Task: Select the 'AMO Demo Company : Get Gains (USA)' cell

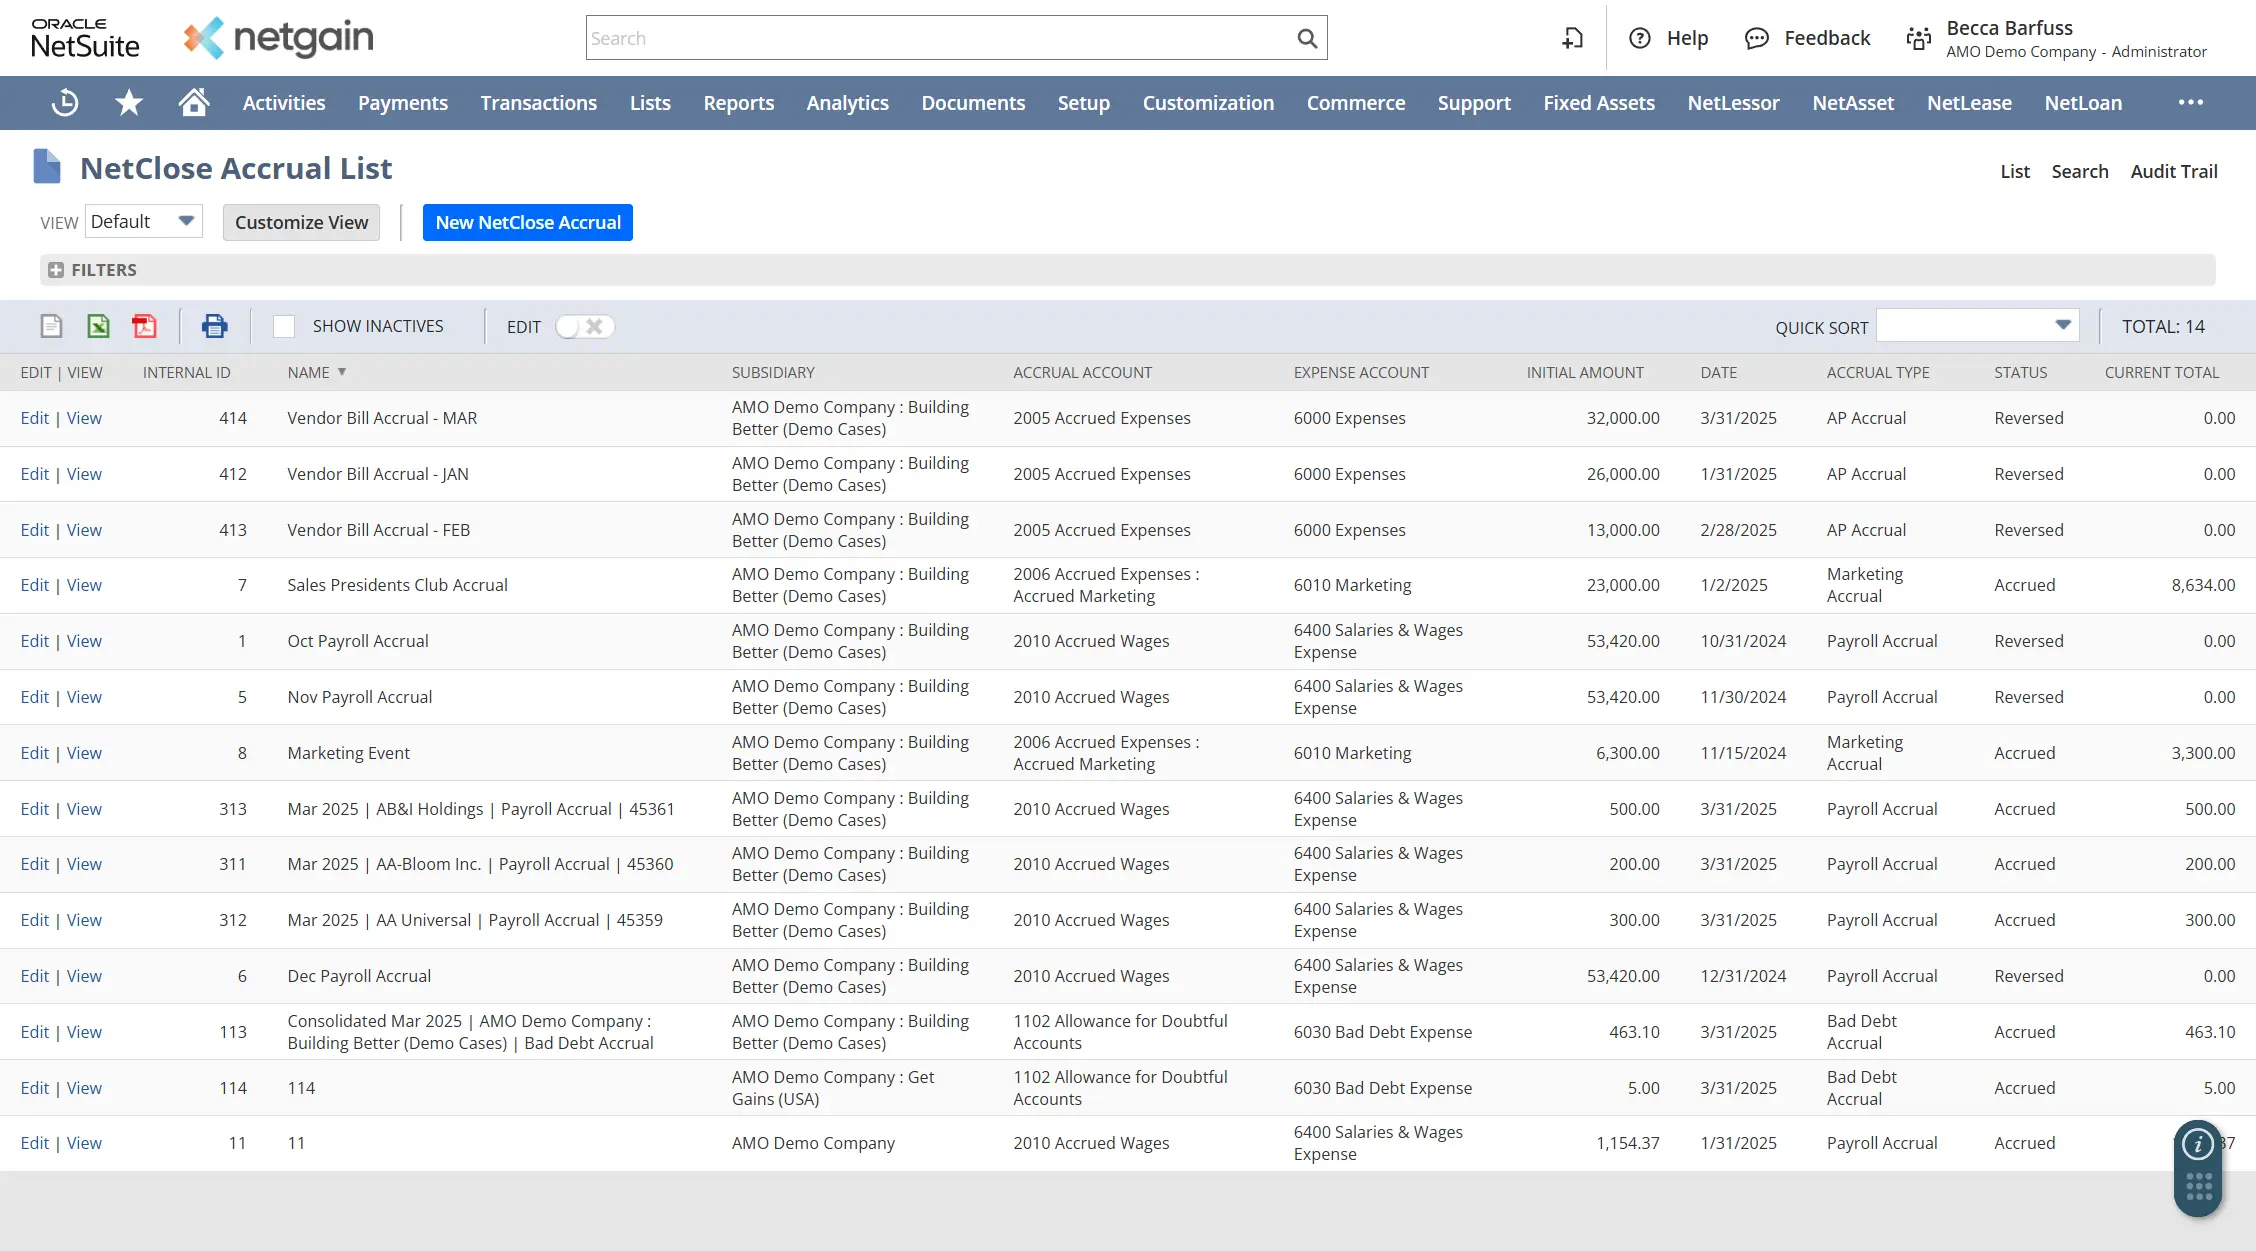Action: click(832, 1088)
